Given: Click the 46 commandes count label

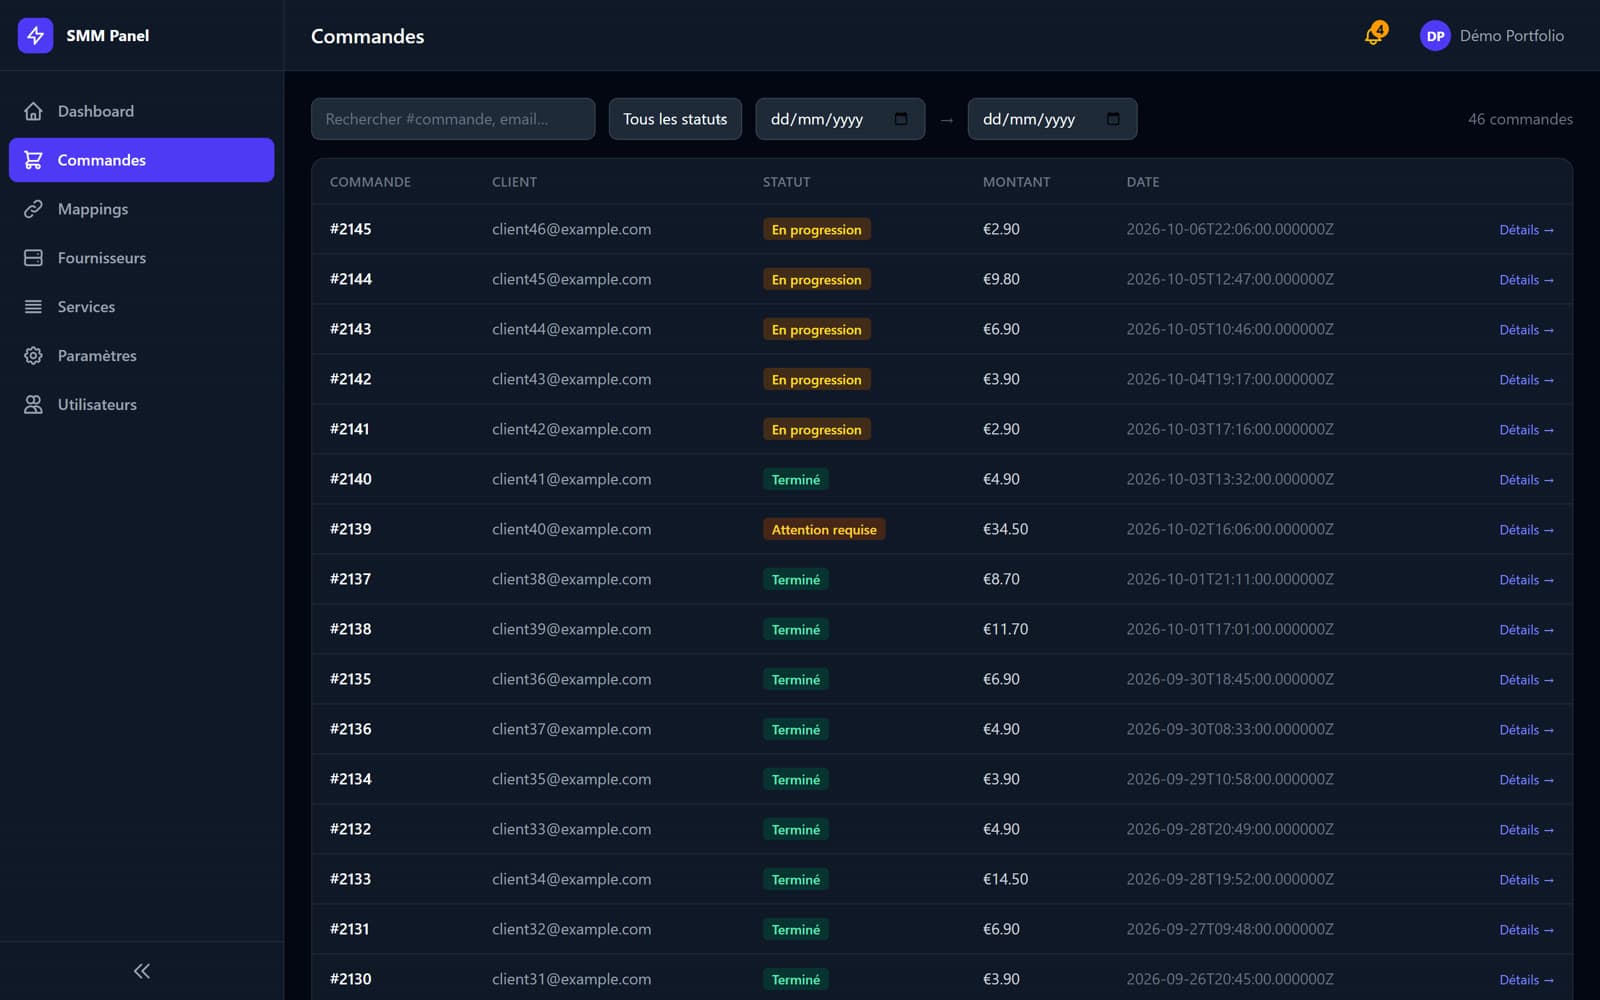Looking at the screenshot, I should tap(1520, 119).
